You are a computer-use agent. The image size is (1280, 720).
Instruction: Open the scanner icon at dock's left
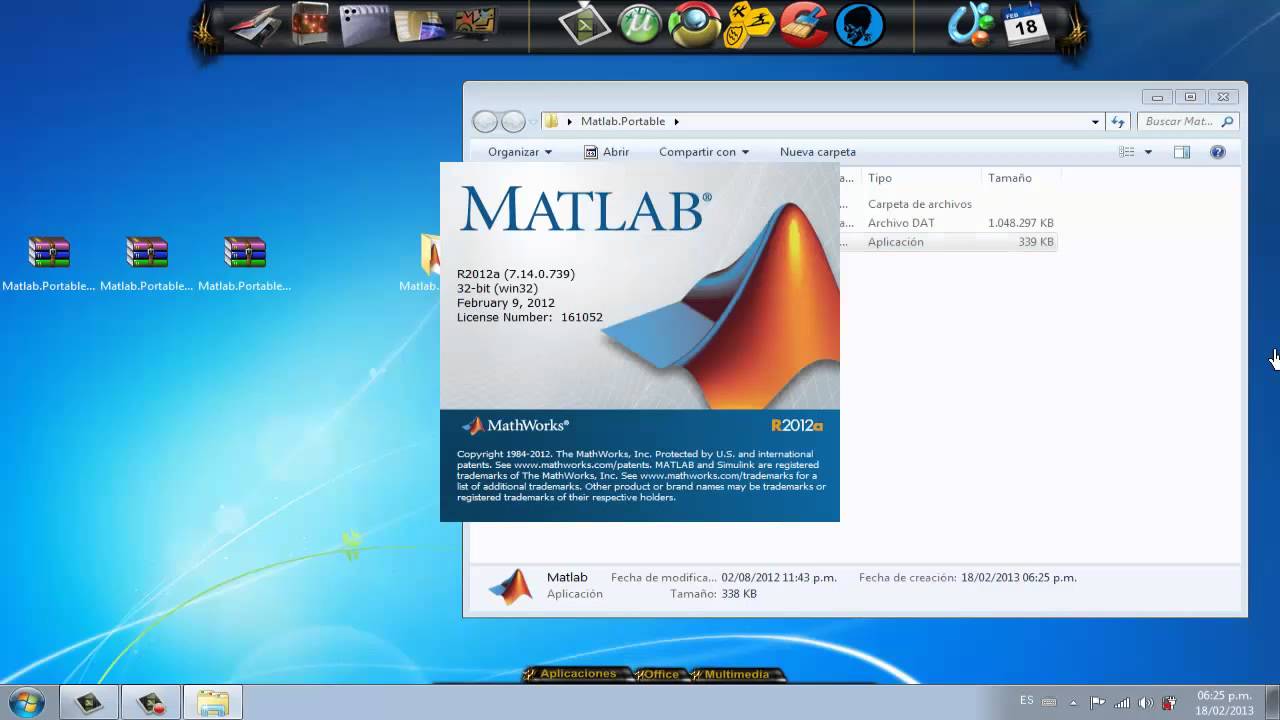coord(253,26)
